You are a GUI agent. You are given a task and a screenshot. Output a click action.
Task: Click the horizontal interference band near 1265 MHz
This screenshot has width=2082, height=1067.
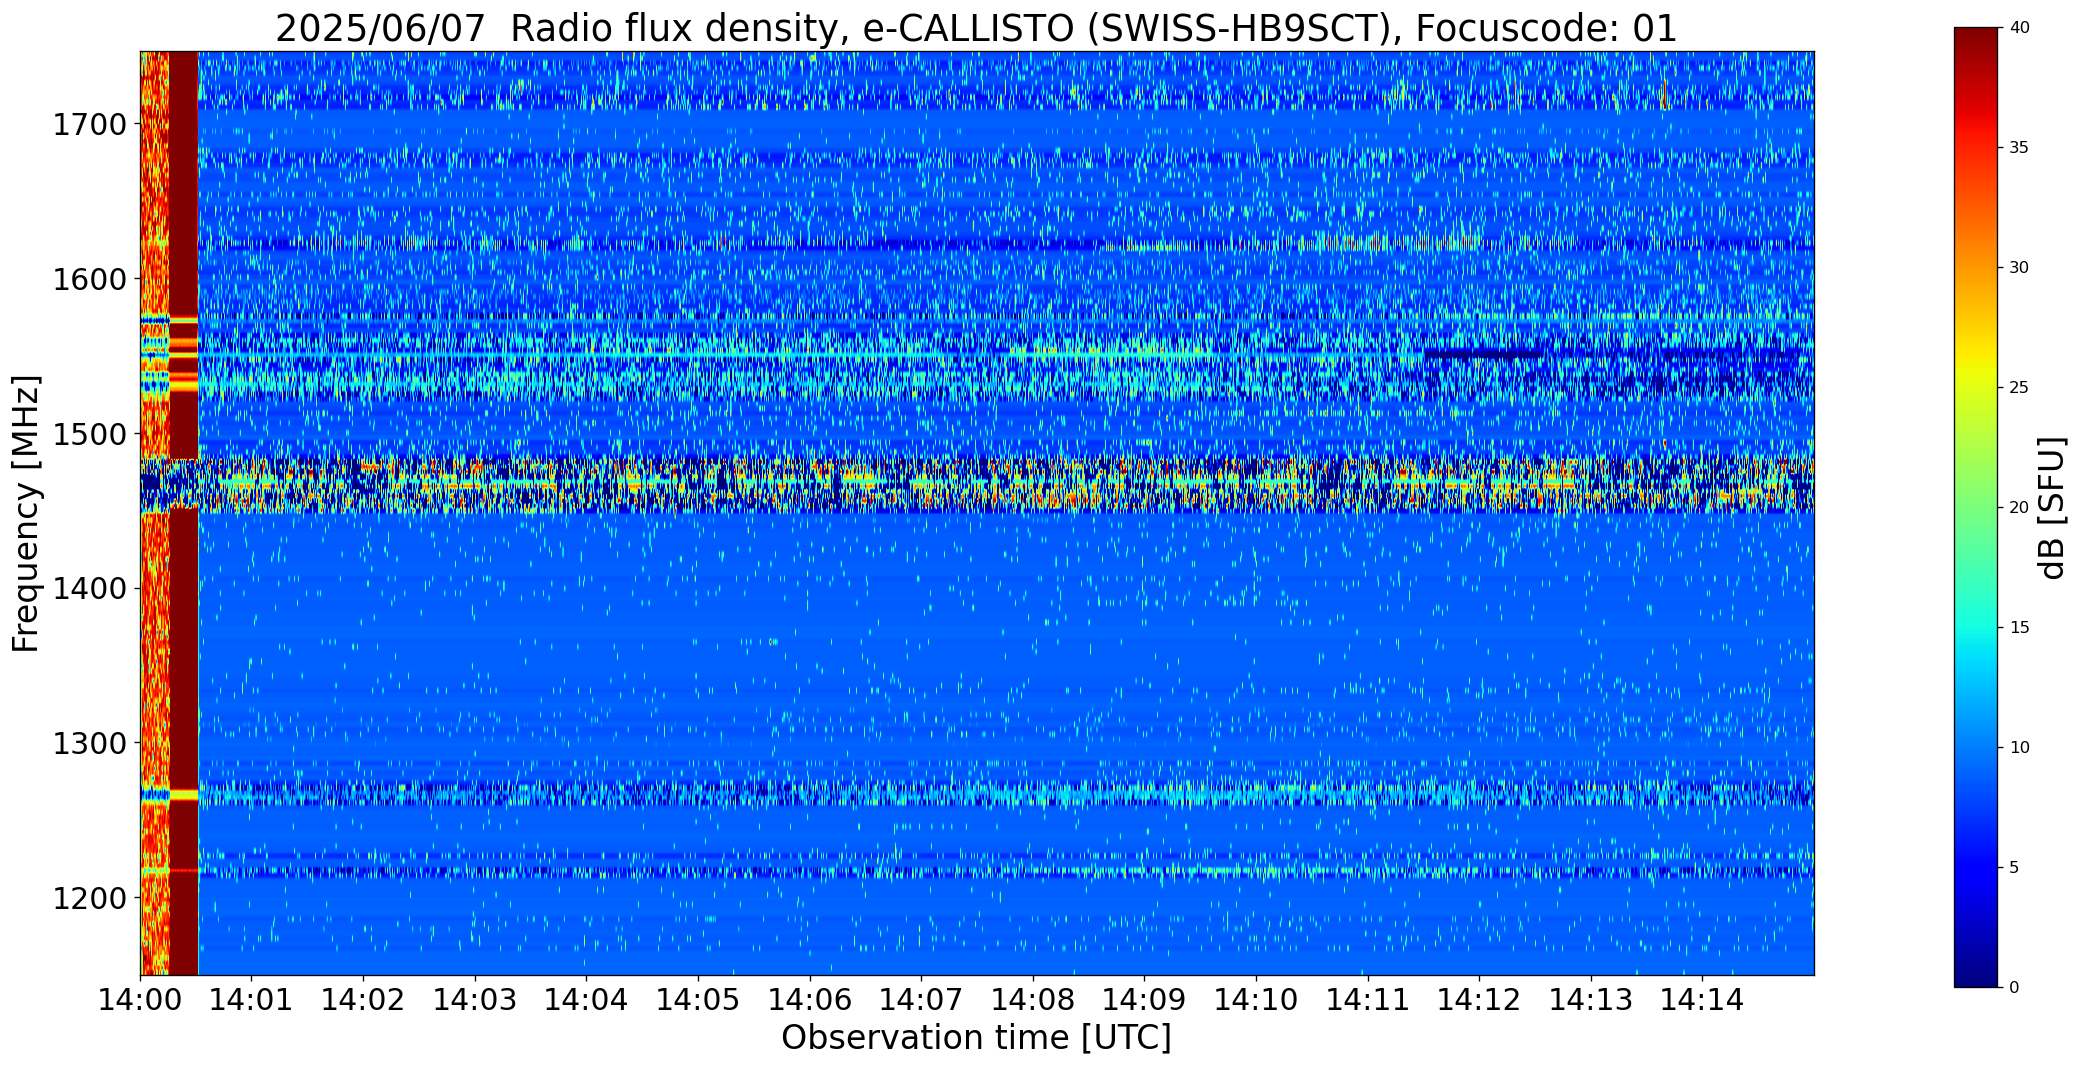[x=977, y=794]
